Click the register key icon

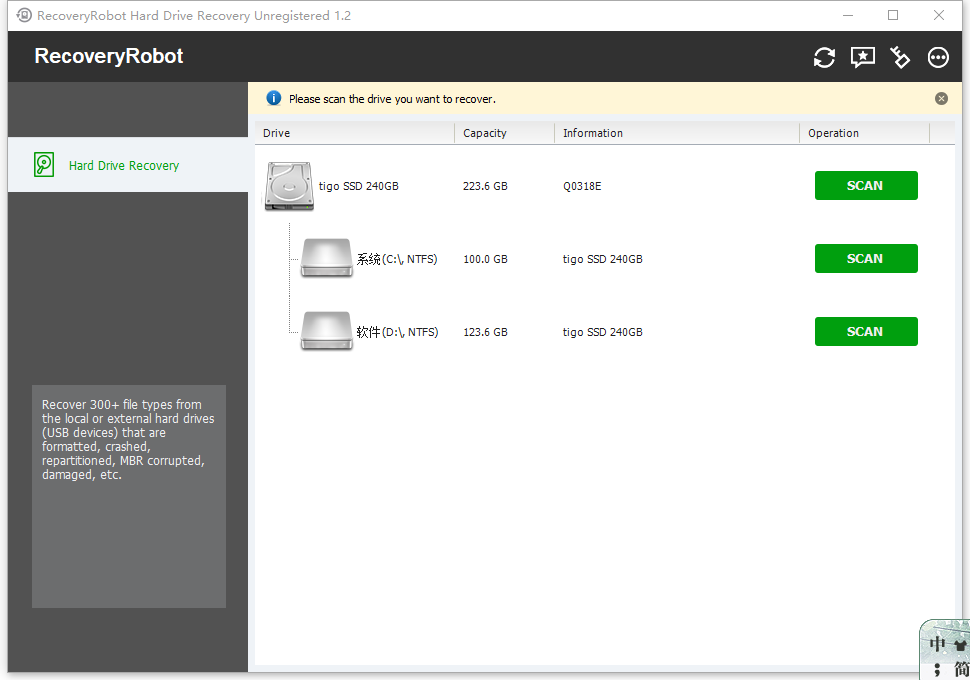coord(900,58)
